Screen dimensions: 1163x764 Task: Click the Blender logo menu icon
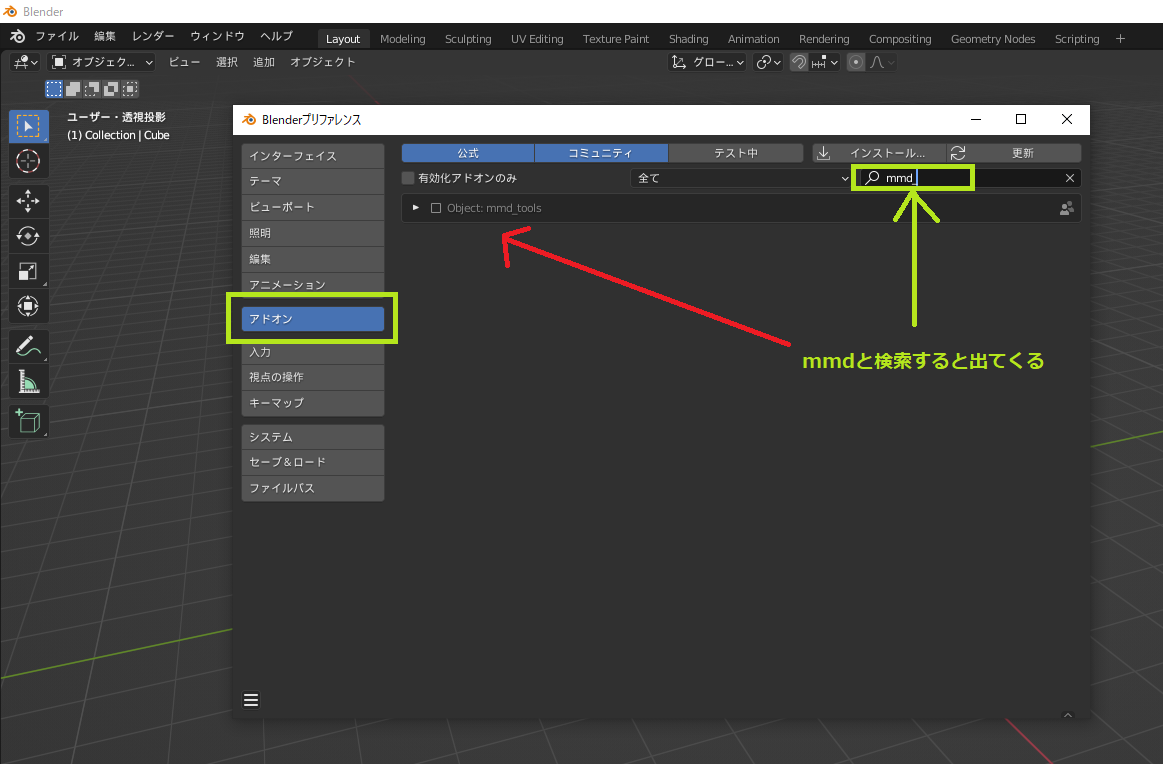[18, 36]
